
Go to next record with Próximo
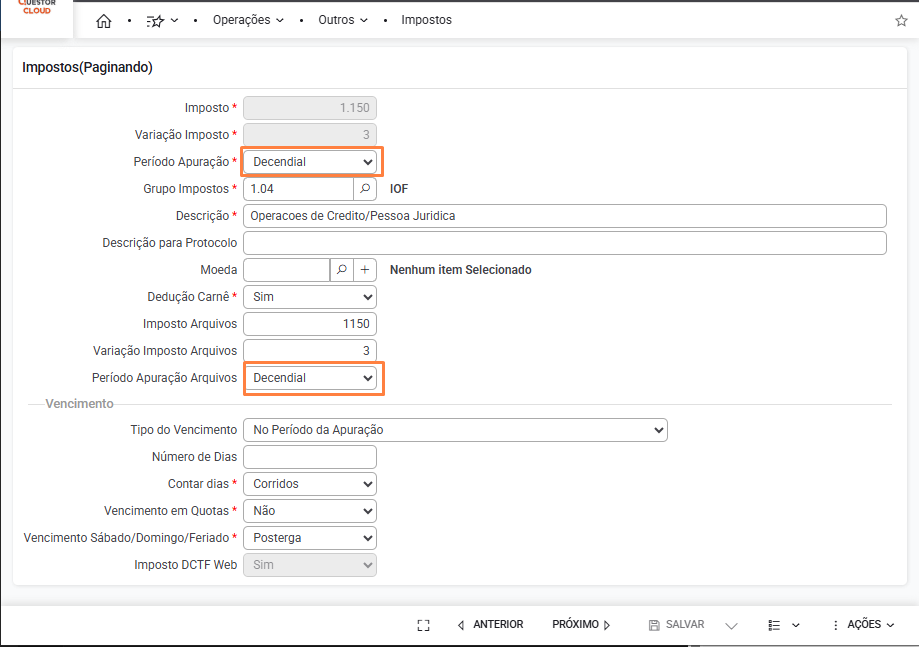tap(581, 625)
